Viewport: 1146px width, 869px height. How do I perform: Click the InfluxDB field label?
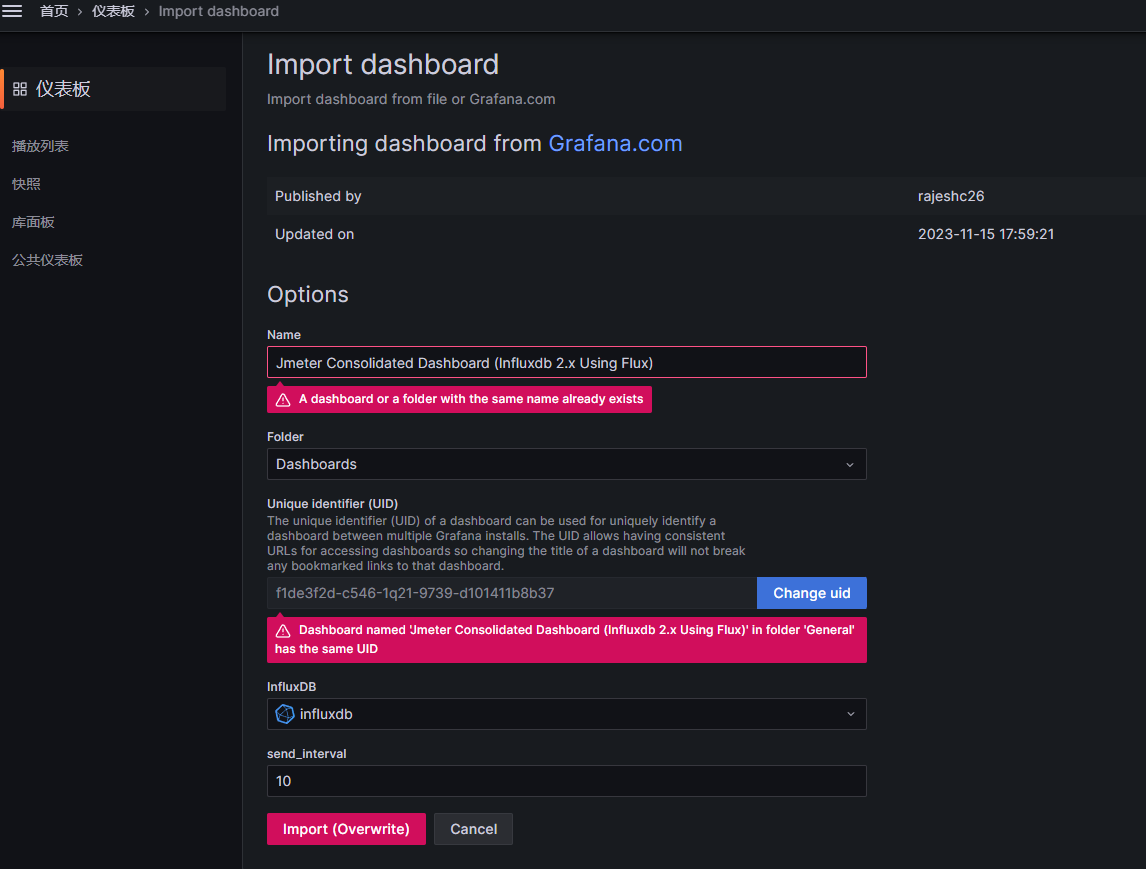[292, 686]
